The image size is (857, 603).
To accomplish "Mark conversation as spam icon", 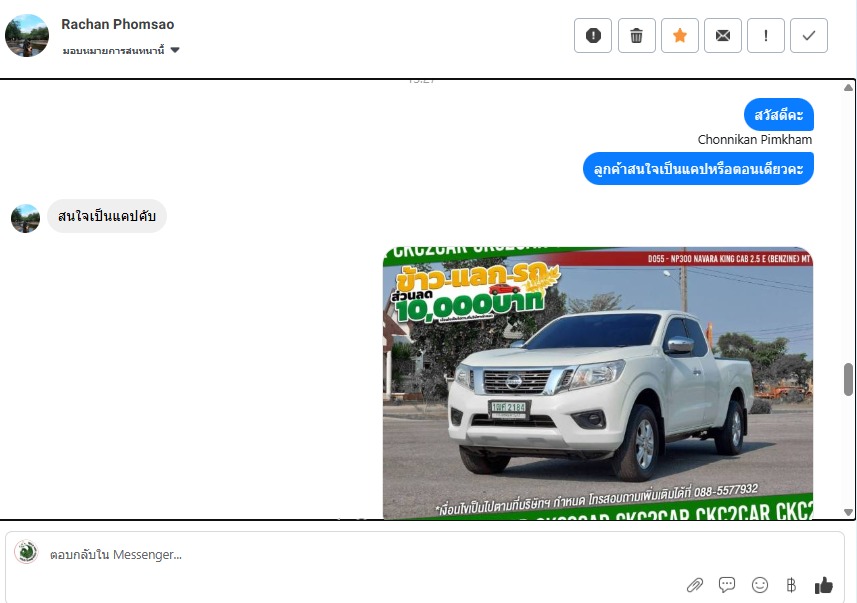I will coord(593,36).
